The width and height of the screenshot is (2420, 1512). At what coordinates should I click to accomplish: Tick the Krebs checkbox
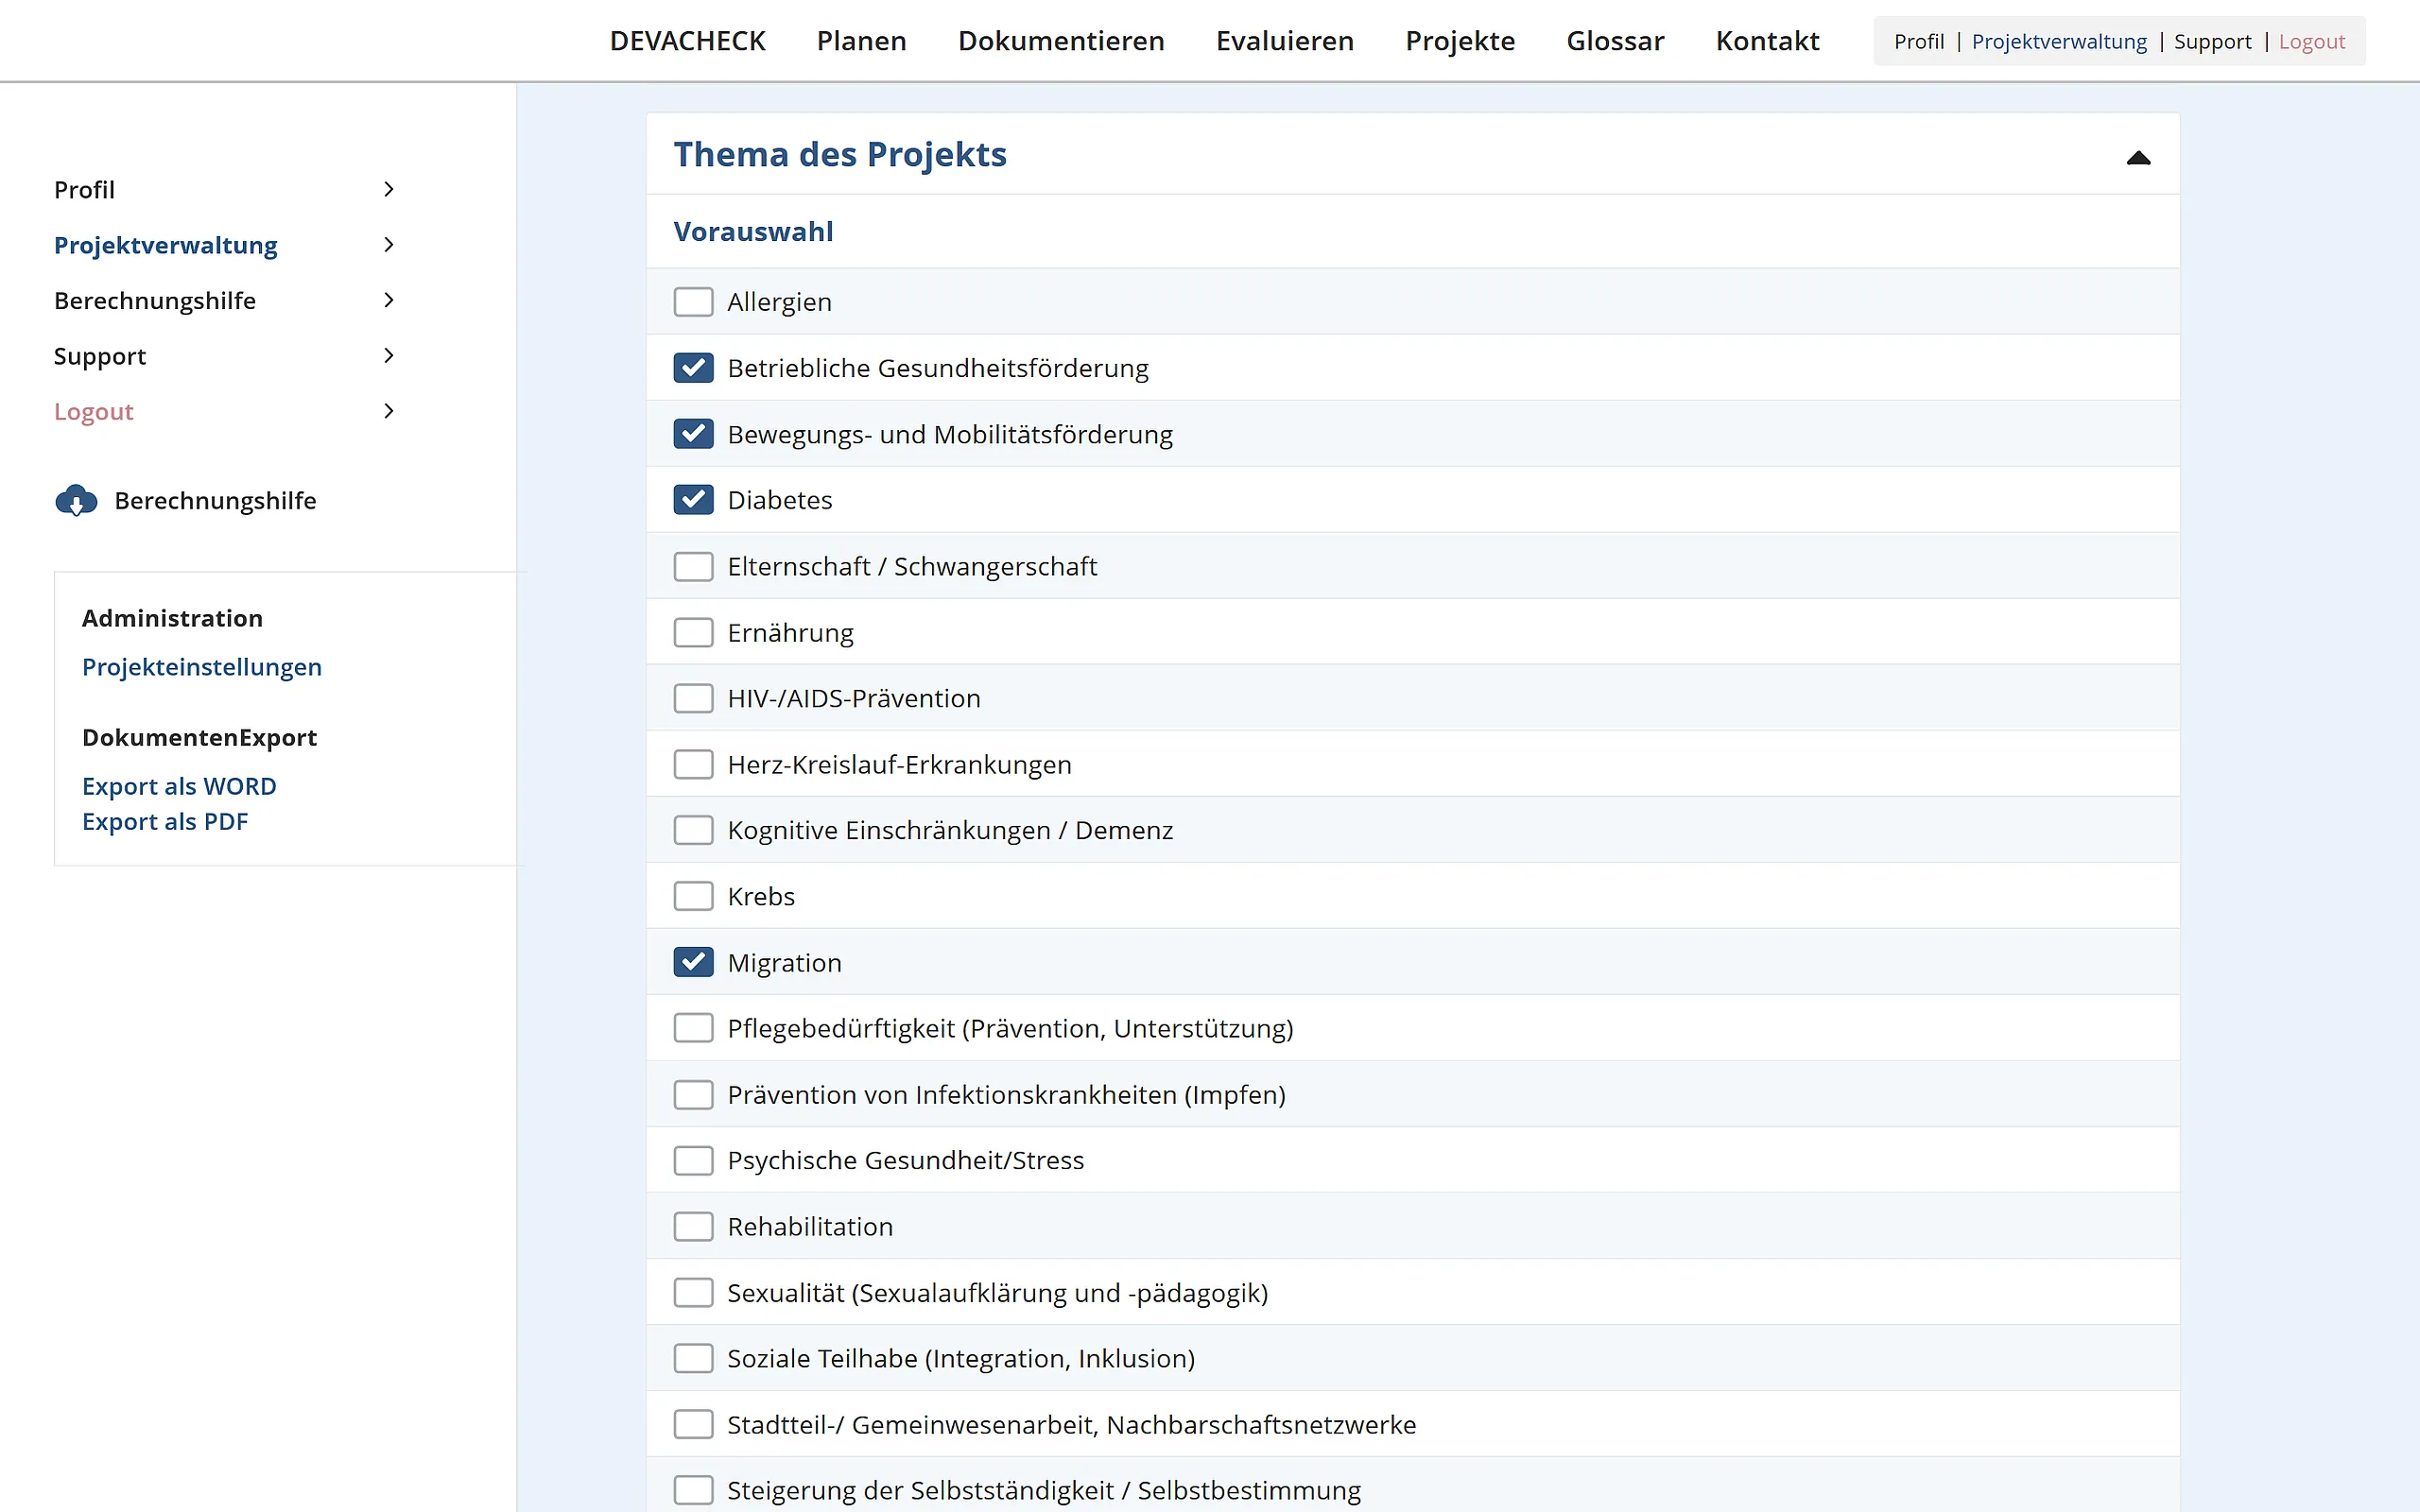[693, 896]
